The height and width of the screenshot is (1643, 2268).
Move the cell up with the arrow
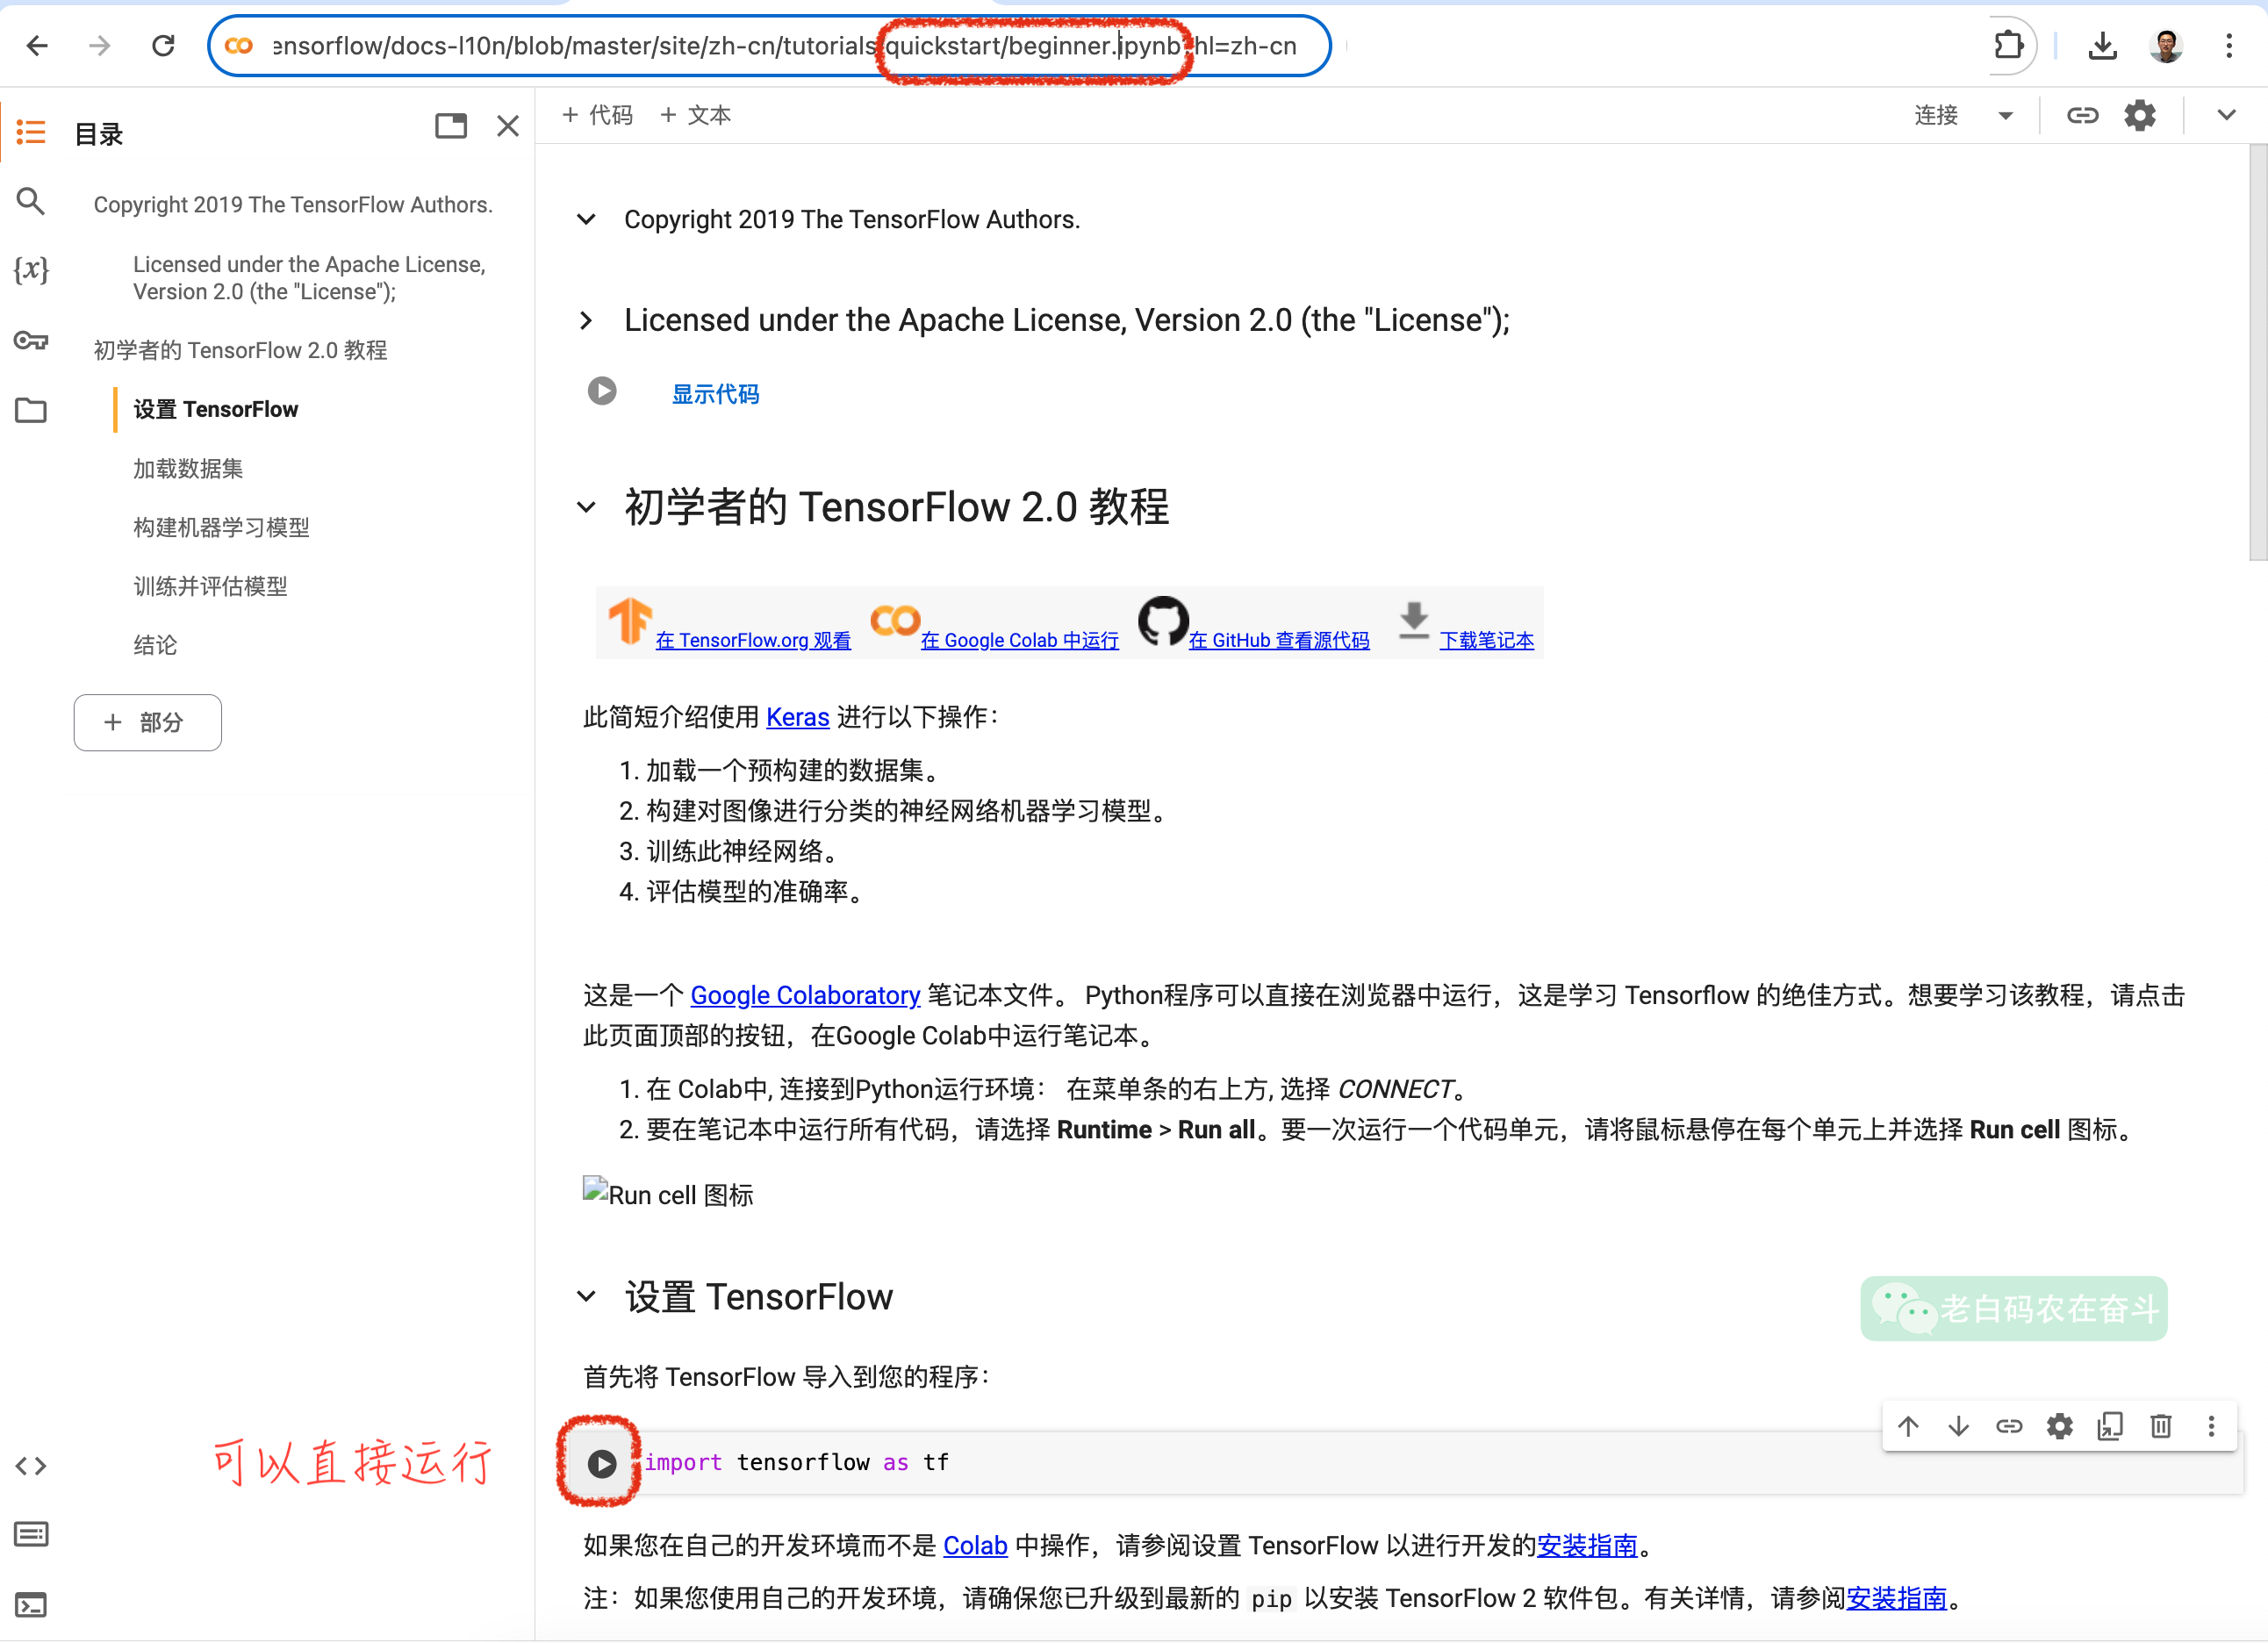(x=1908, y=1426)
